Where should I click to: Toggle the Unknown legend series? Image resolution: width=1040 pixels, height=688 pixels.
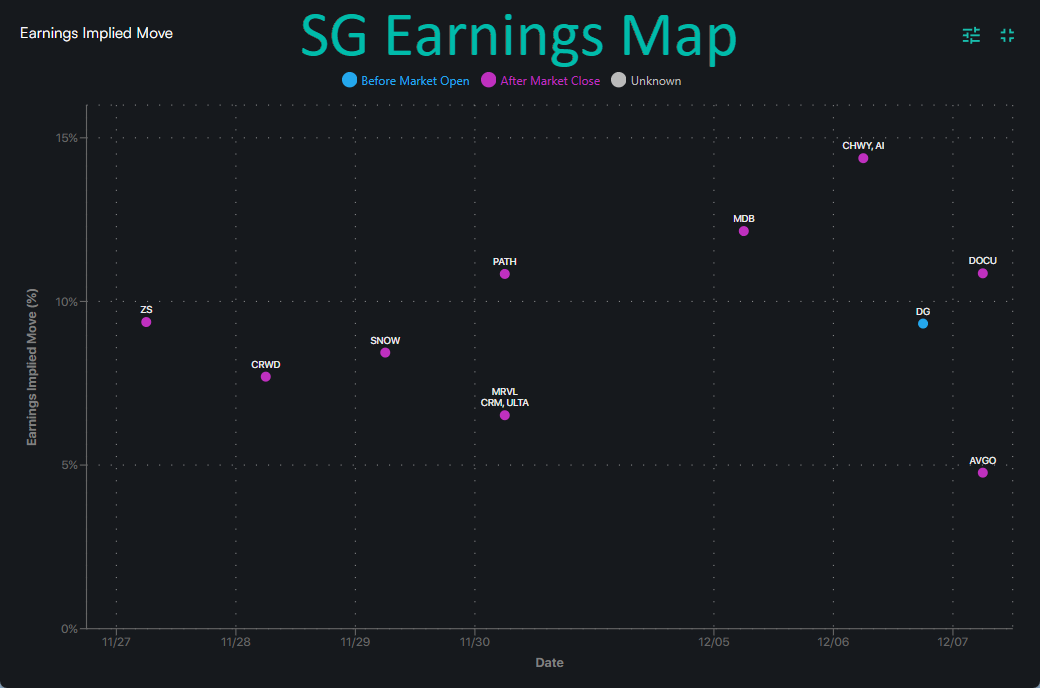647,80
